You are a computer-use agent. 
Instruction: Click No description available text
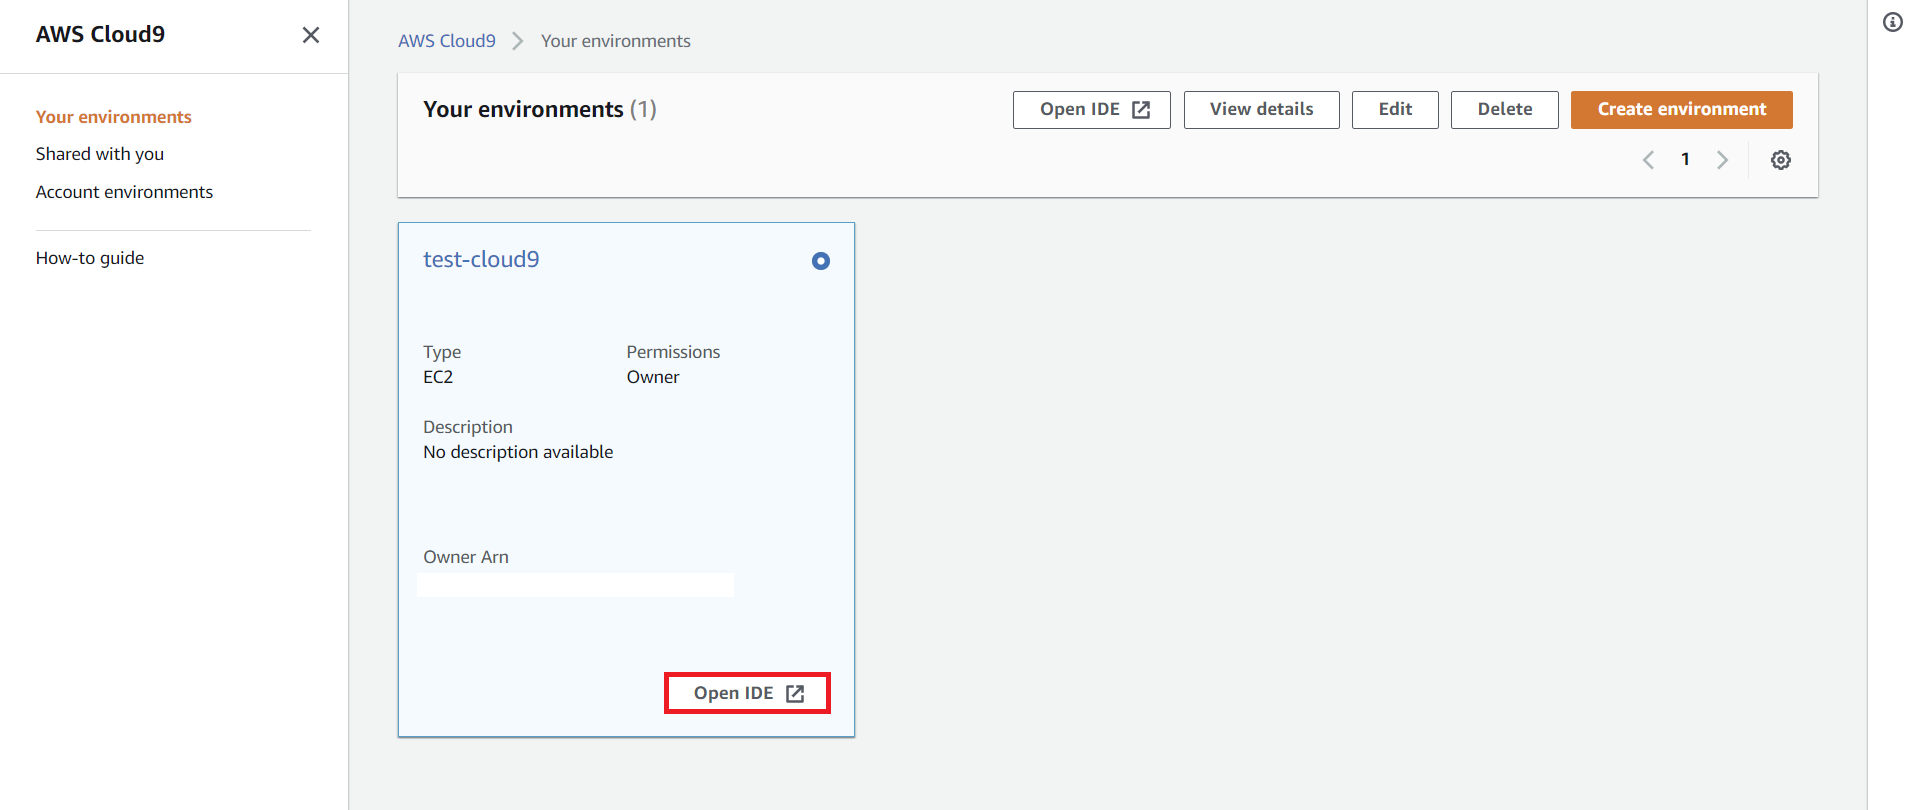518,452
